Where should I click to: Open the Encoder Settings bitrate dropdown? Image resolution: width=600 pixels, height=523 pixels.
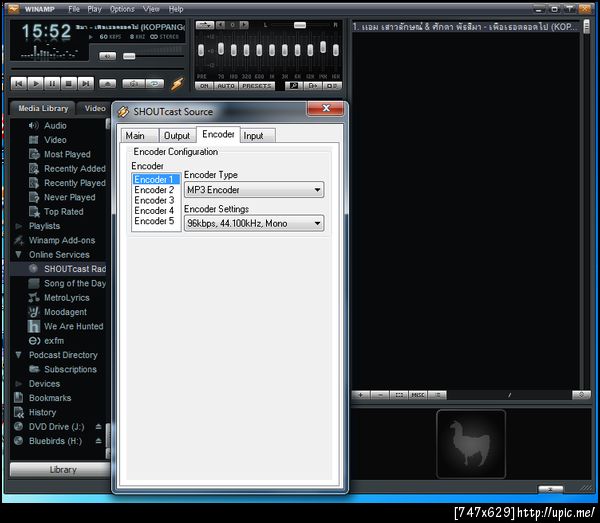pos(254,223)
